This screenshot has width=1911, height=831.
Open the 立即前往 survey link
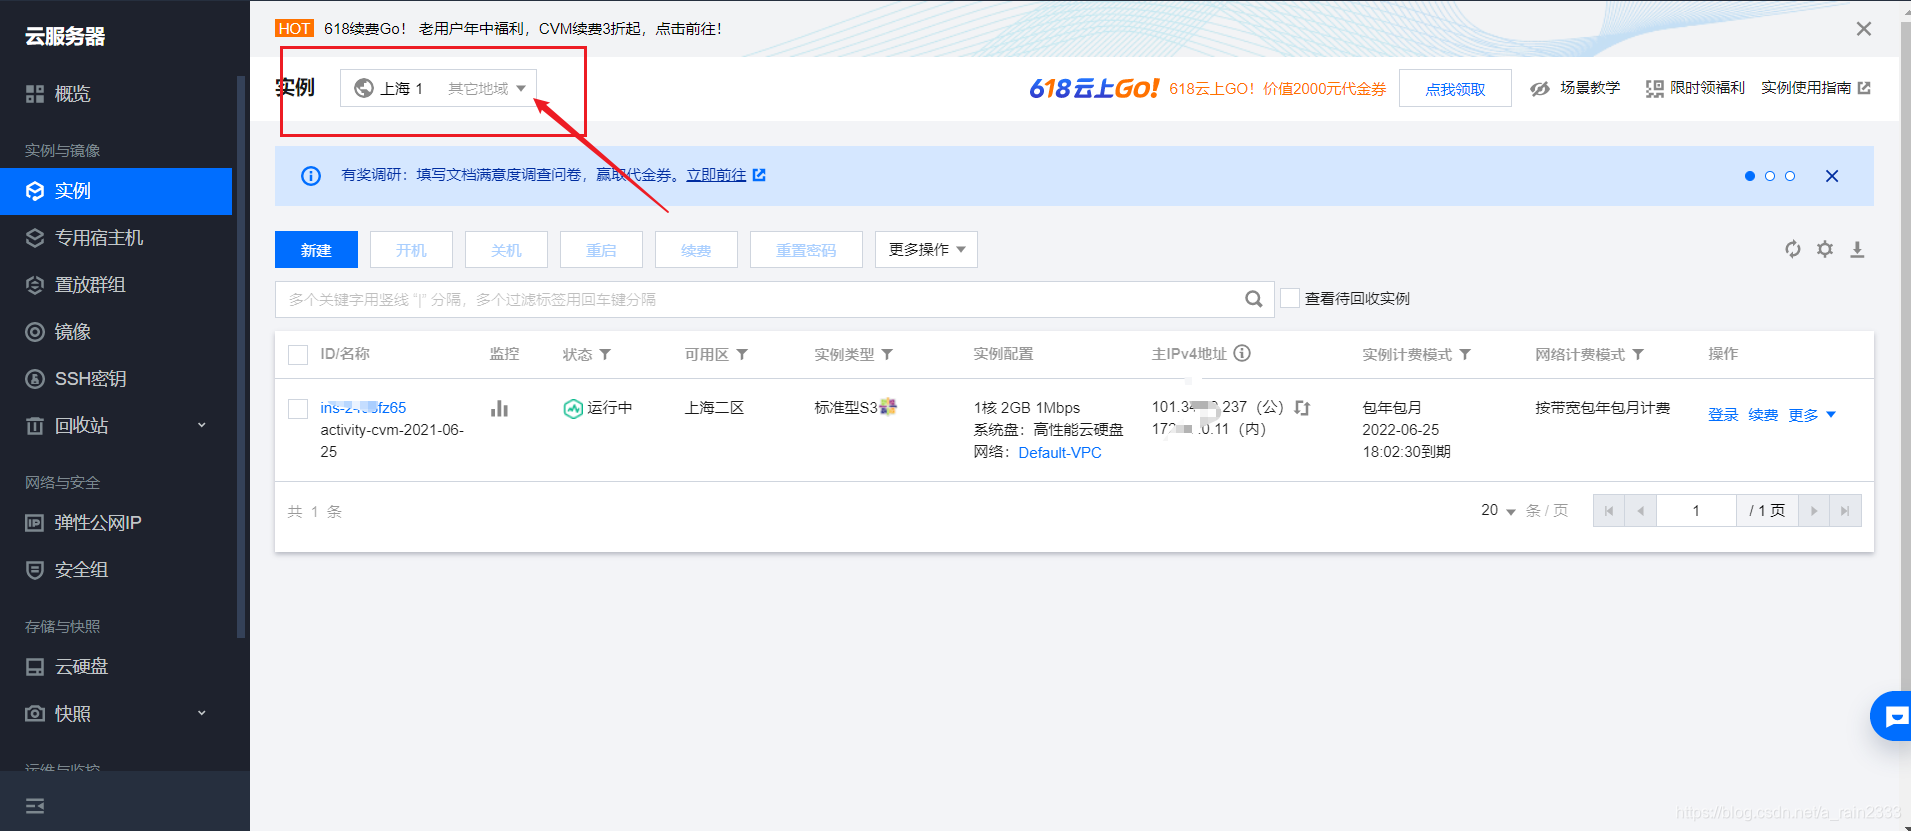[x=725, y=175]
